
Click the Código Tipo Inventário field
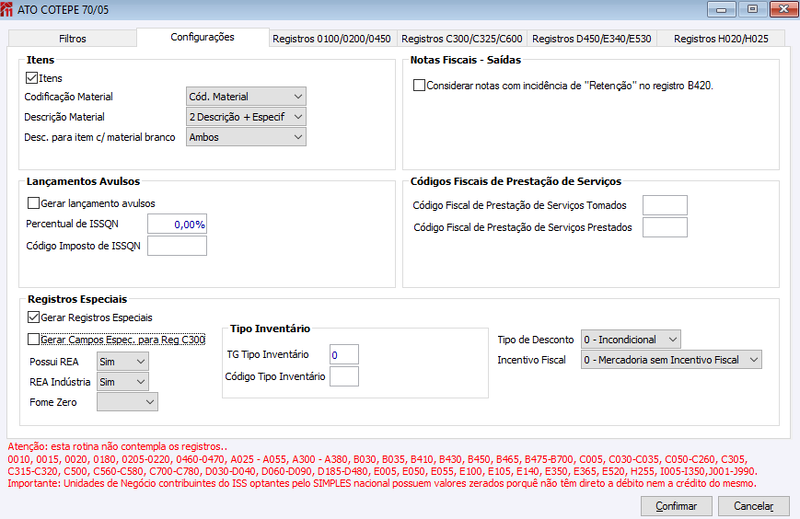tap(344, 377)
